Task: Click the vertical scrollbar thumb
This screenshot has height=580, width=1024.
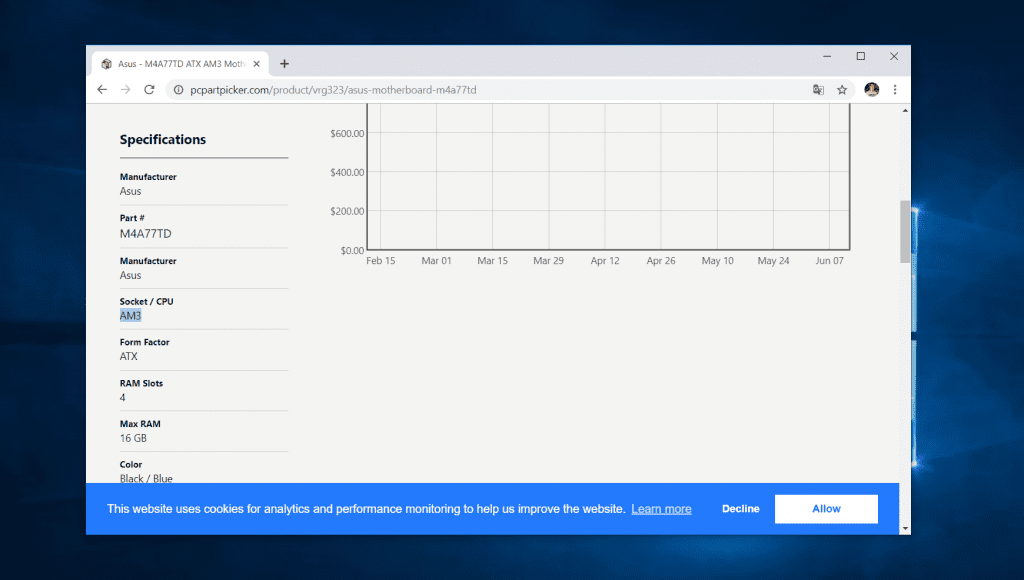Action: [904, 231]
